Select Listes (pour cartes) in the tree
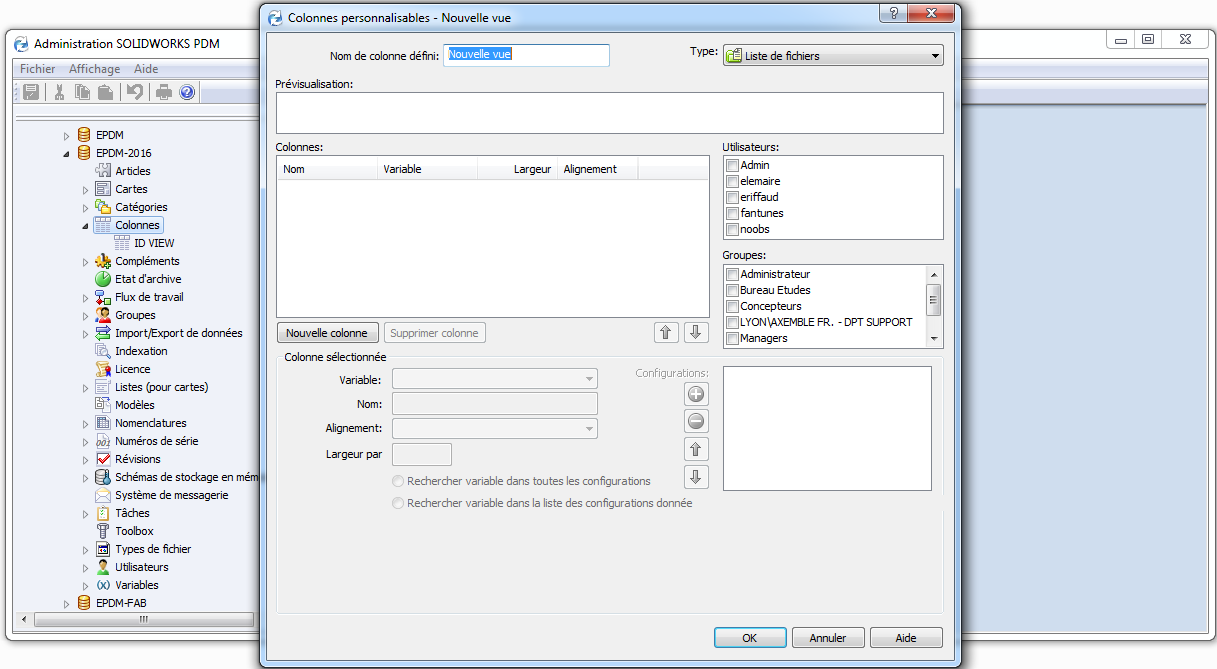The height and width of the screenshot is (669, 1217). (162, 387)
